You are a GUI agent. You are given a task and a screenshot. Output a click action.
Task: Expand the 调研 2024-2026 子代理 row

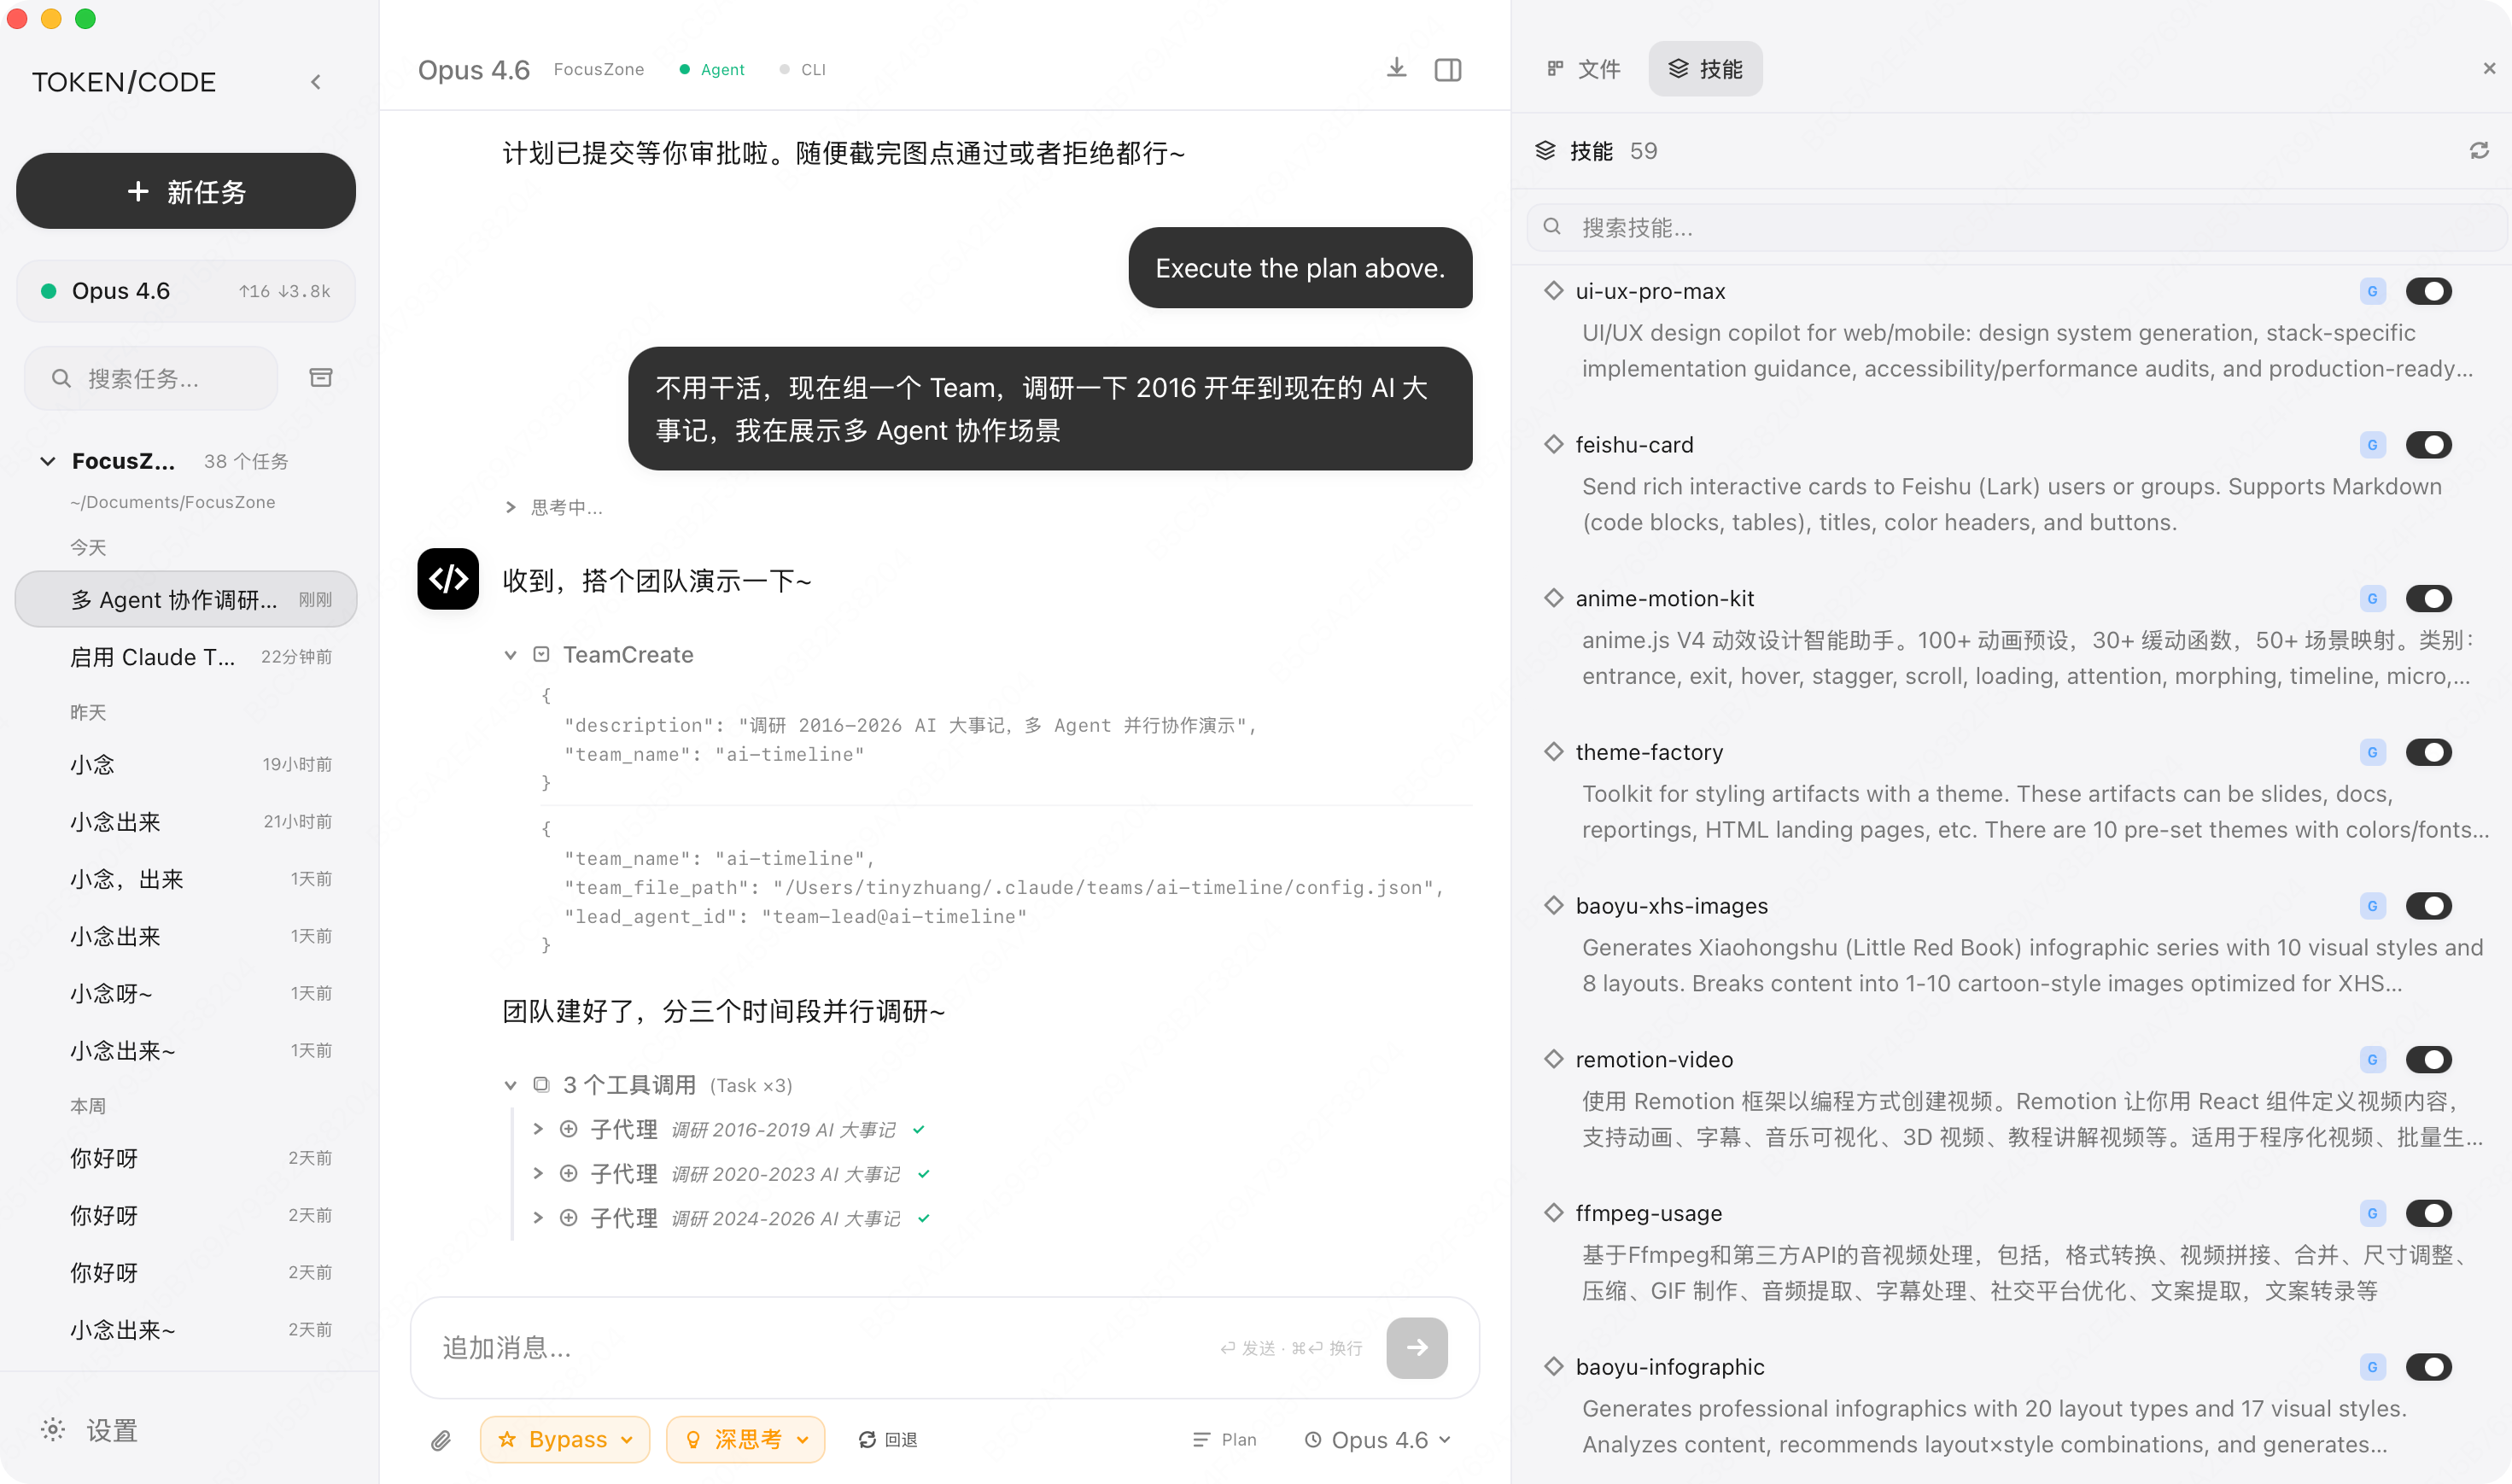(538, 1217)
